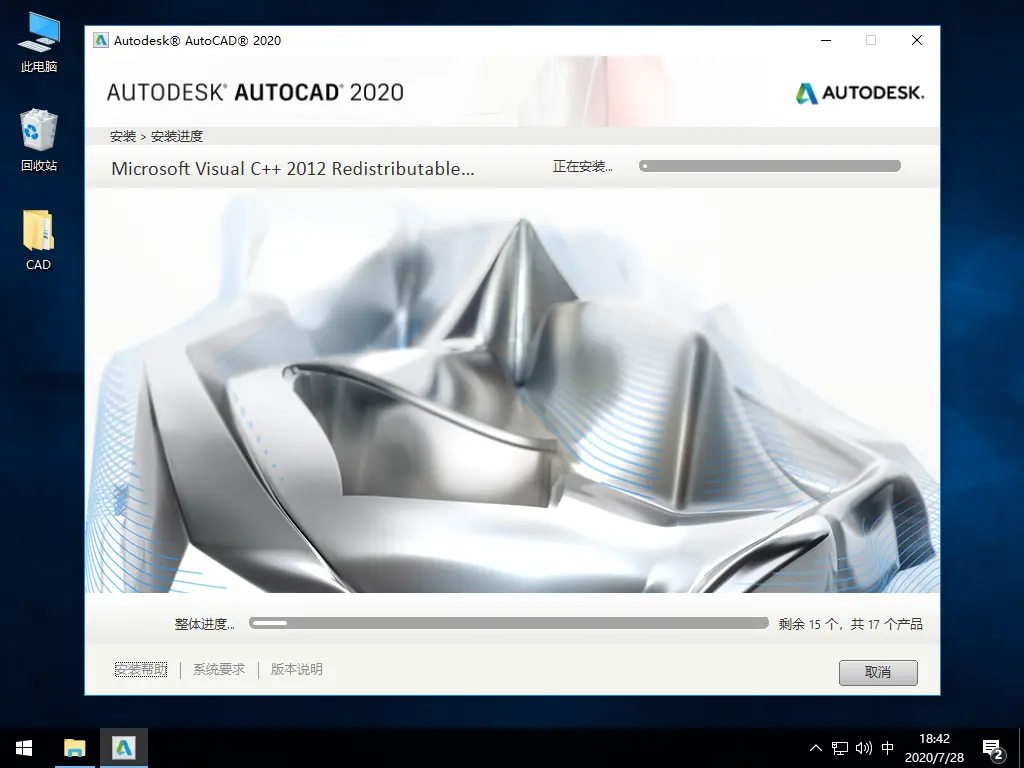Open the network status tray icon

[840, 748]
